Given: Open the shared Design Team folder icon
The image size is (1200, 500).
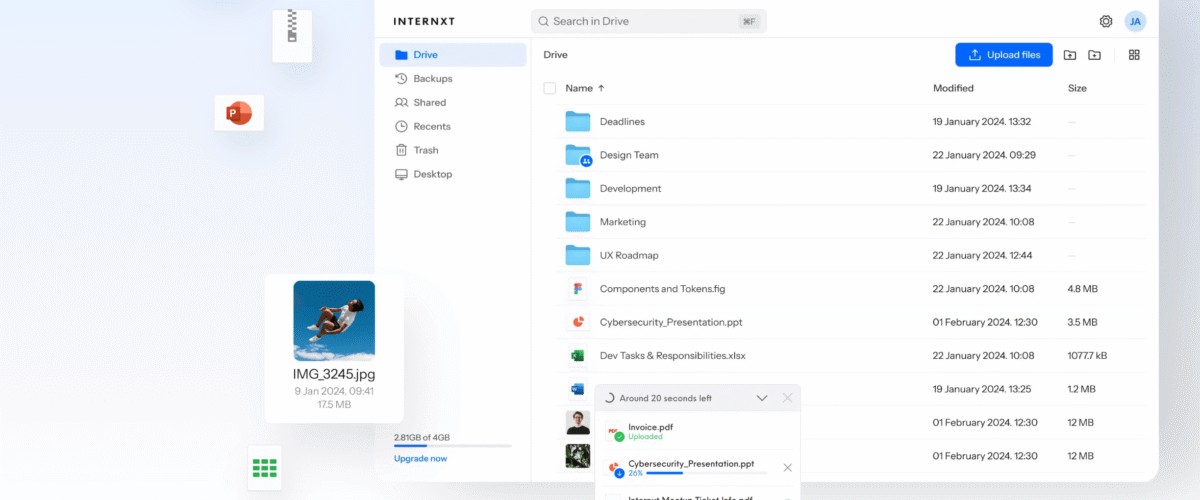Looking at the screenshot, I should tap(578, 155).
